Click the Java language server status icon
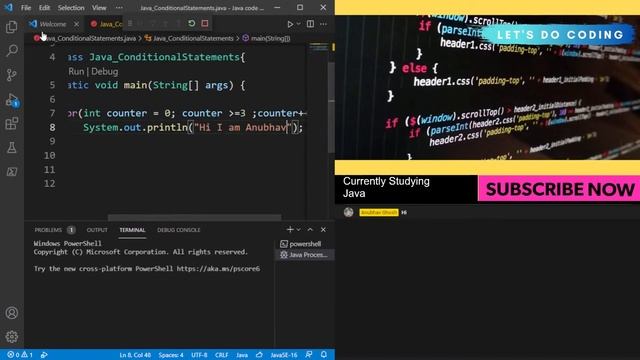The image size is (640, 360). pyautogui.click(x=259, y=355)
